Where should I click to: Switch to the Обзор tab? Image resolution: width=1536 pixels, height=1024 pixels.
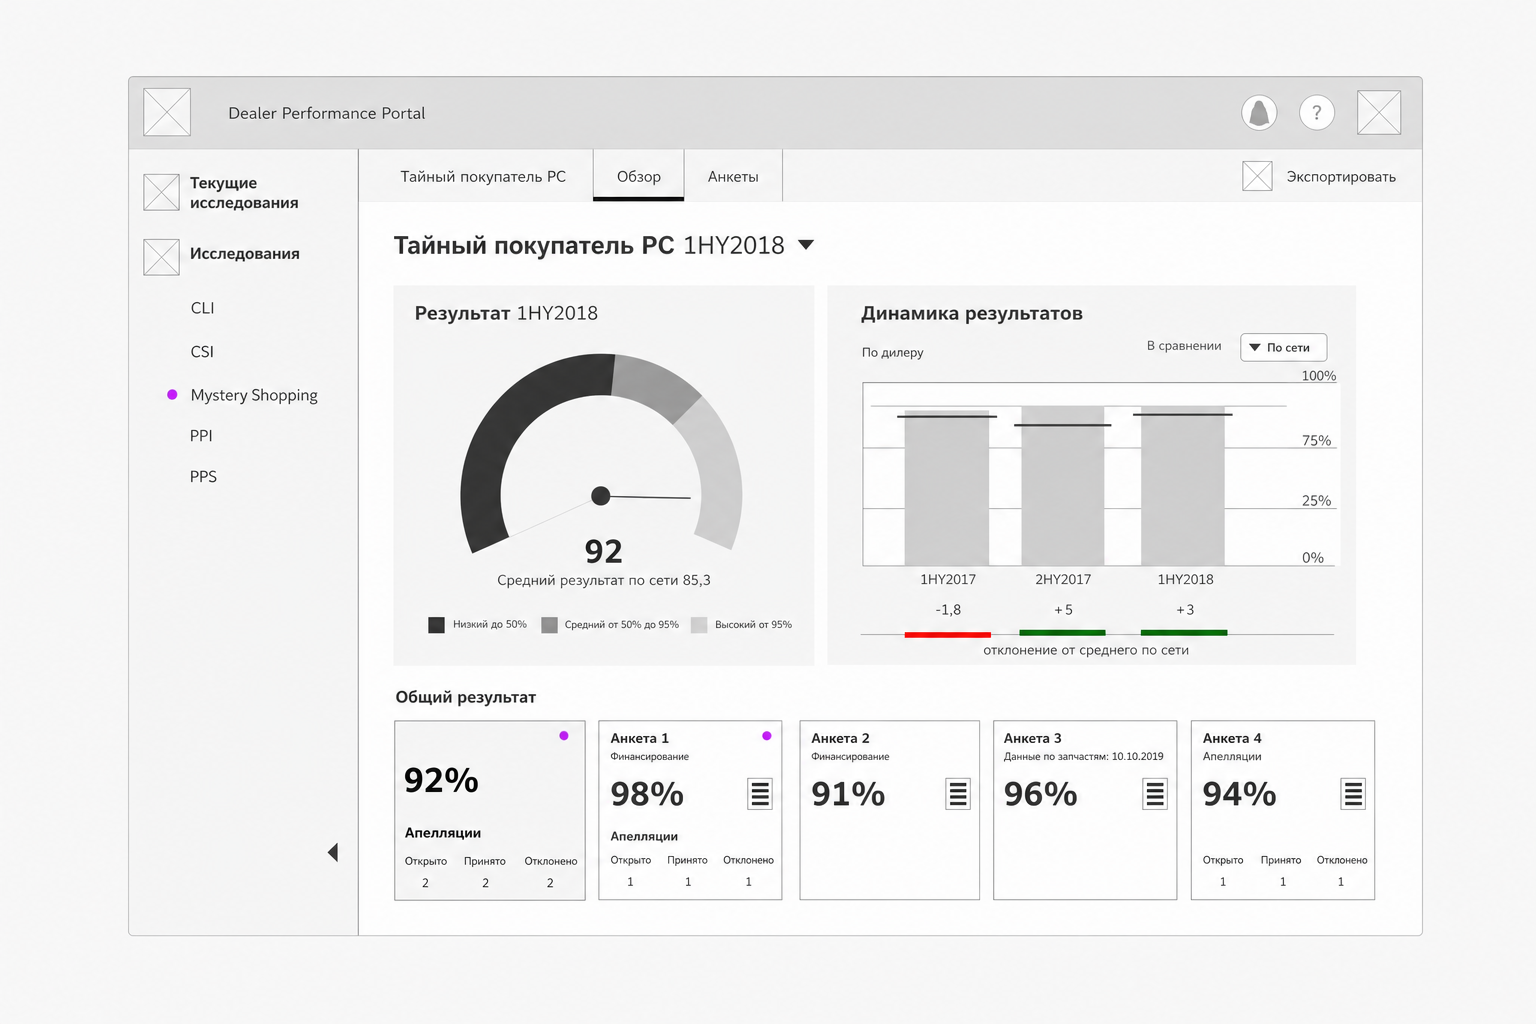click(x=638, y=176)
